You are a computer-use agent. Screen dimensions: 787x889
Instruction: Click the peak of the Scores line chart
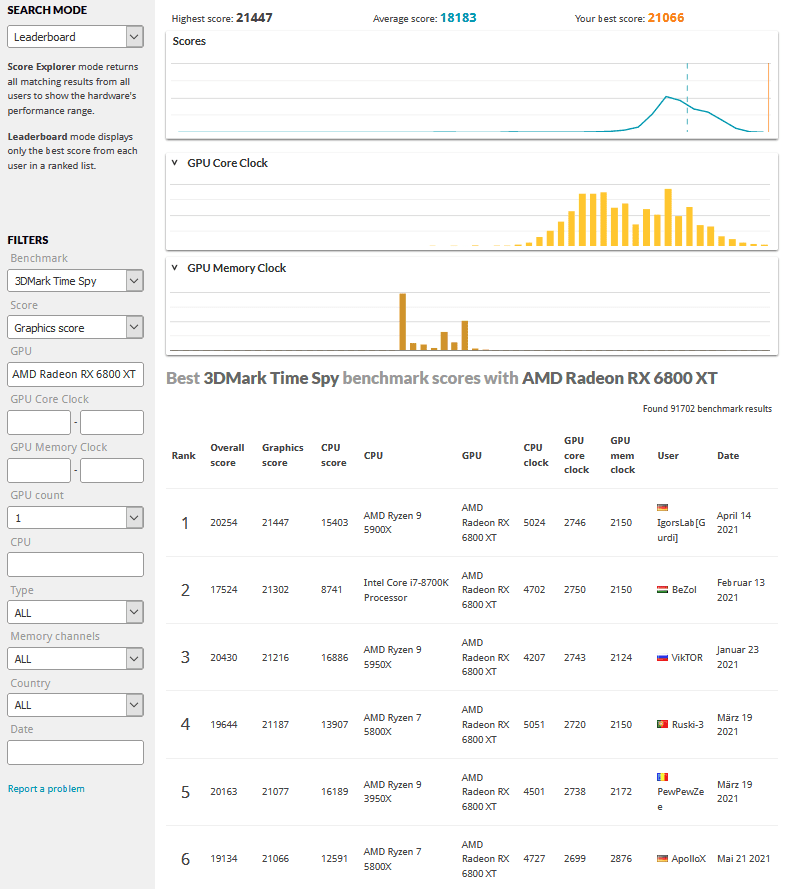point(667,97)
